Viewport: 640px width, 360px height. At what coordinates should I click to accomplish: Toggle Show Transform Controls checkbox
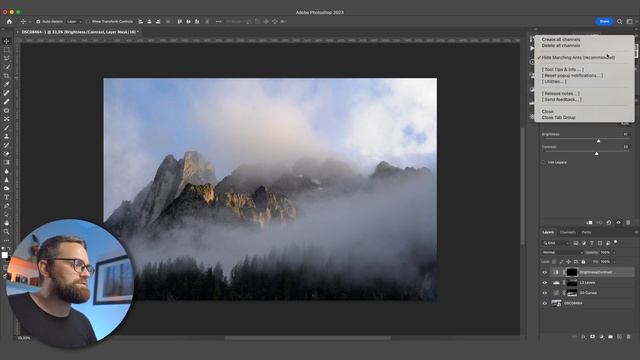88,22
